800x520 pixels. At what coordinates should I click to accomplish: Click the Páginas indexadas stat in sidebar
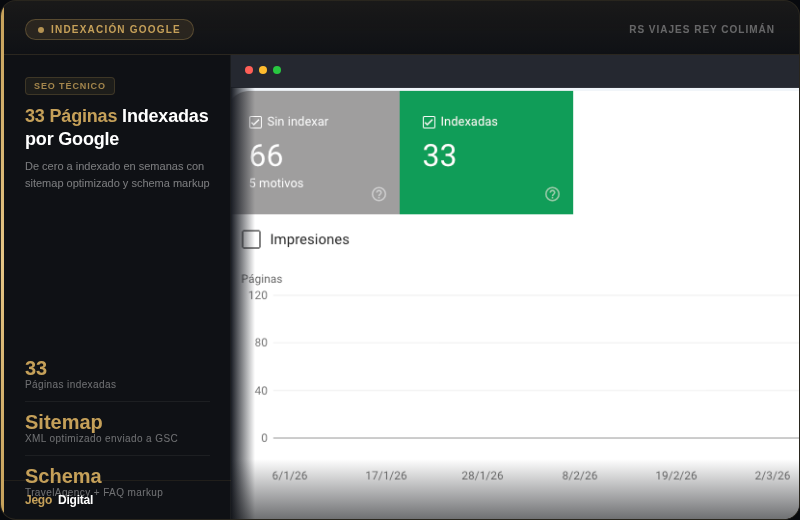tap(70, 384)
